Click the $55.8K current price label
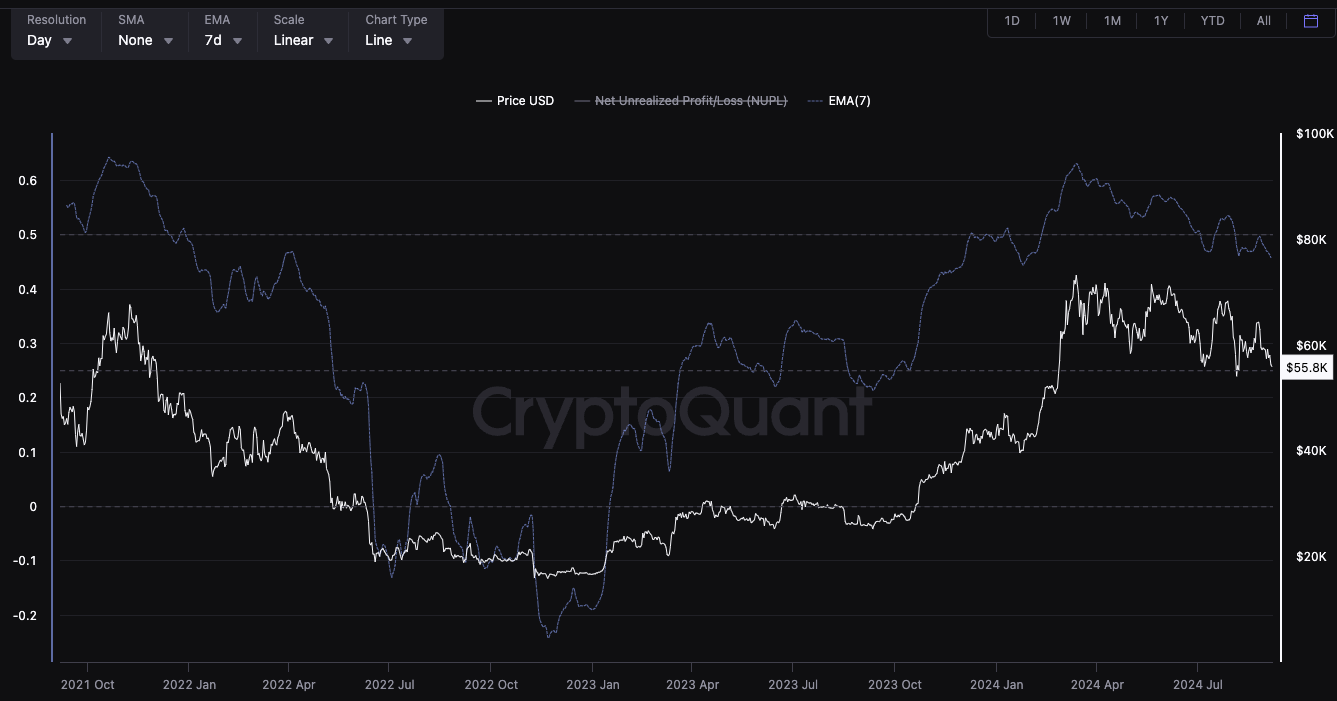The image size is (1337, 701). (1307, 368)
